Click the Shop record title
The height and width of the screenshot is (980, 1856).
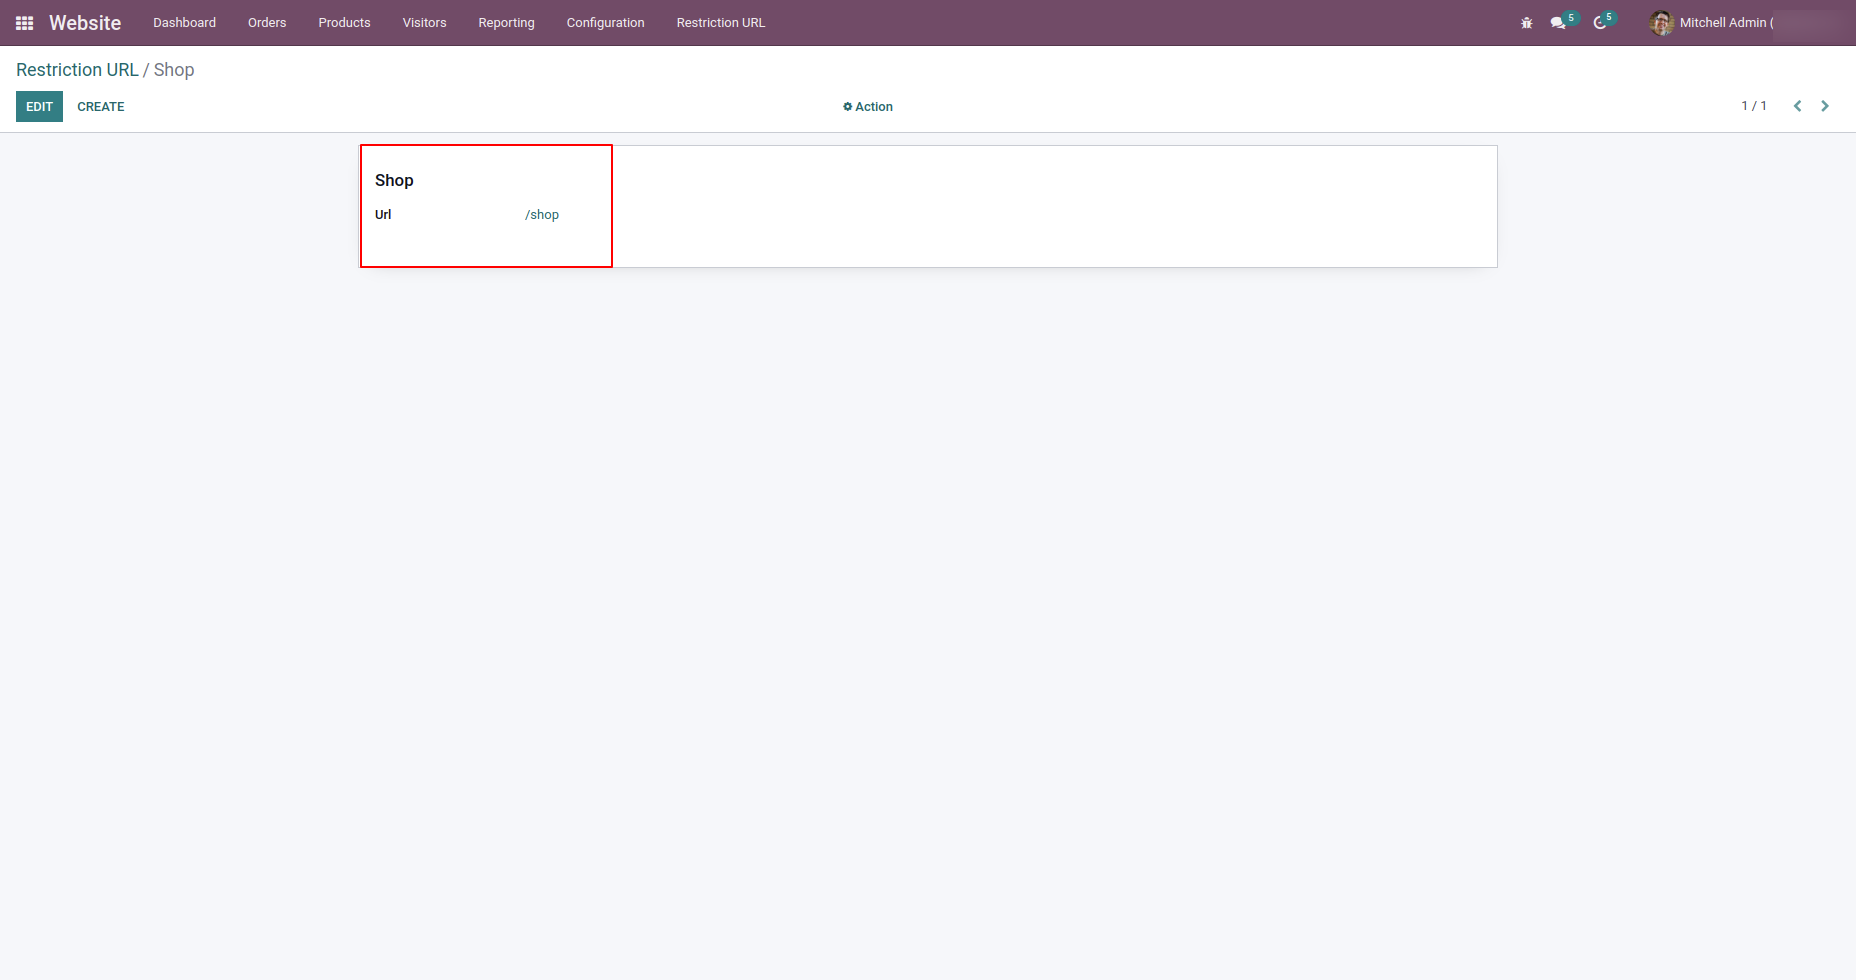click(x=394, y=180)
